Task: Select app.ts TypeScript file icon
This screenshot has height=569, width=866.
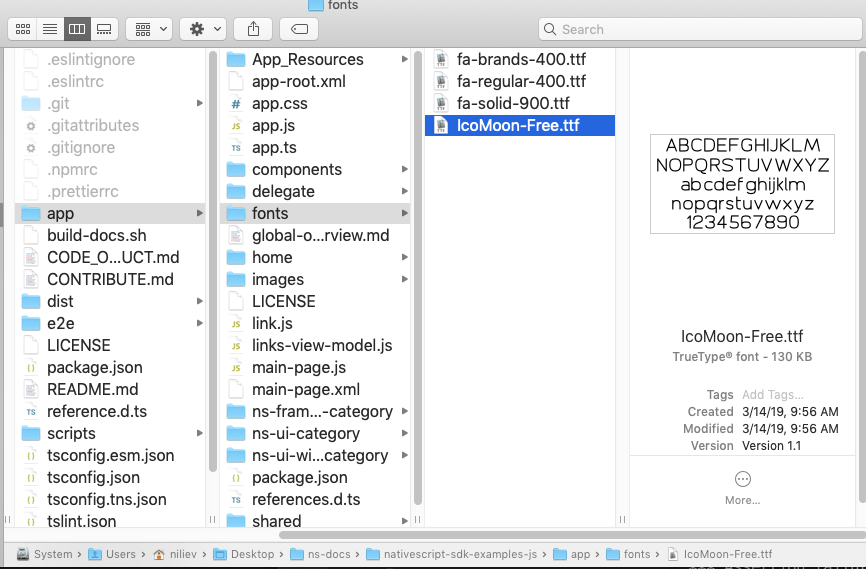Action: [236, 147]
